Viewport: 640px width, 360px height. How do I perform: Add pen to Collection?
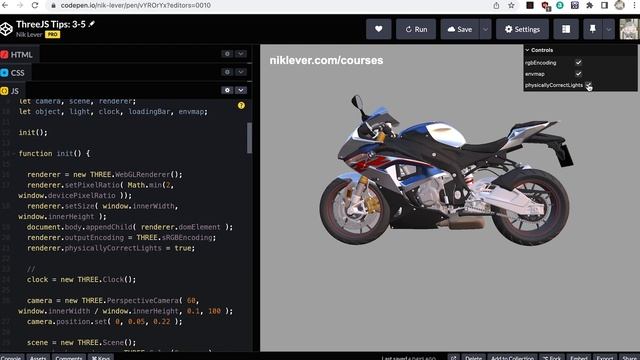pyautogui.click(x=512, y=358)
